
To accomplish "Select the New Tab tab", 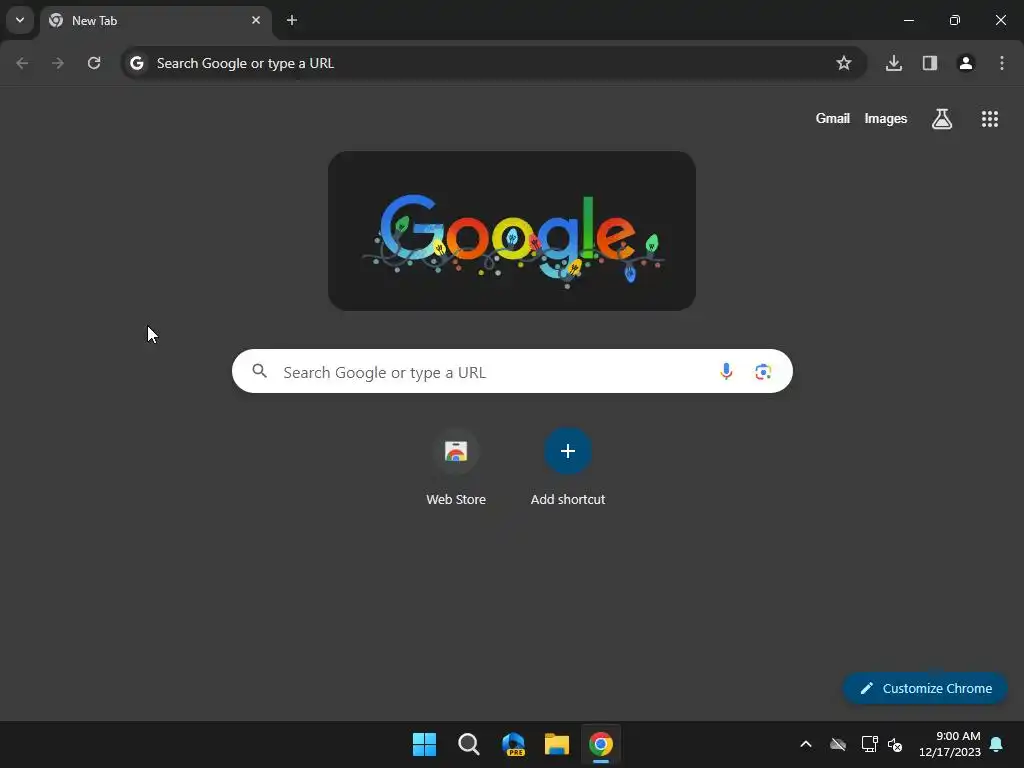I will pyautogui.click(x=155, y=21).
